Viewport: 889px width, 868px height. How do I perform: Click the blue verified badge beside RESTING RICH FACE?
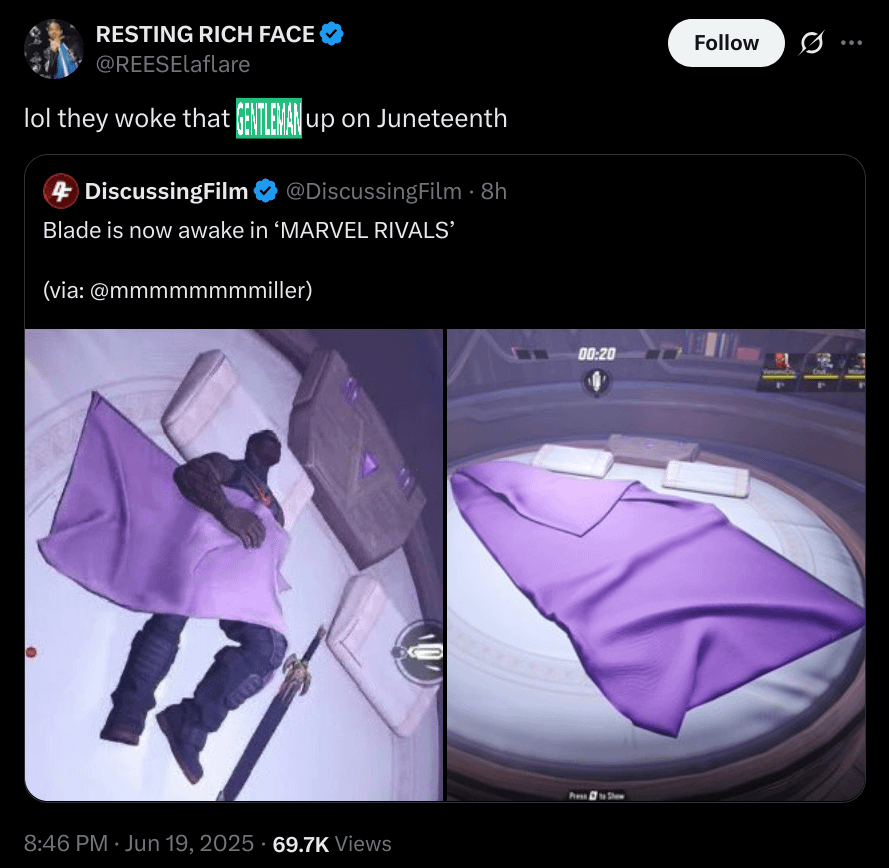pos(332,34)
